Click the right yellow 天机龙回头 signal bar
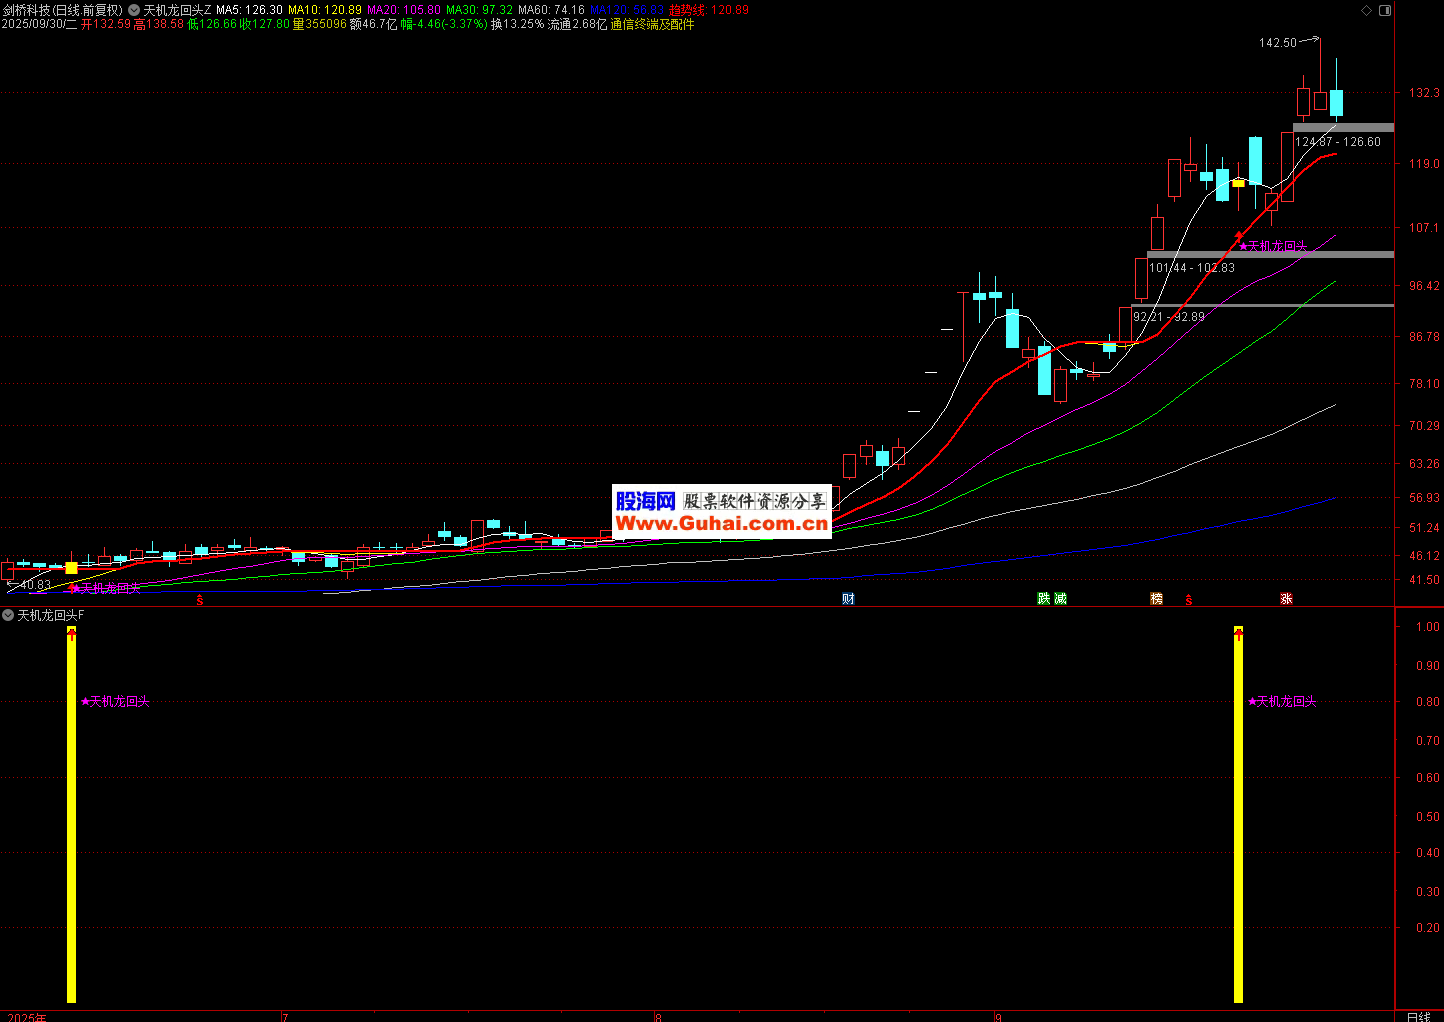 tap(1238, 815)
